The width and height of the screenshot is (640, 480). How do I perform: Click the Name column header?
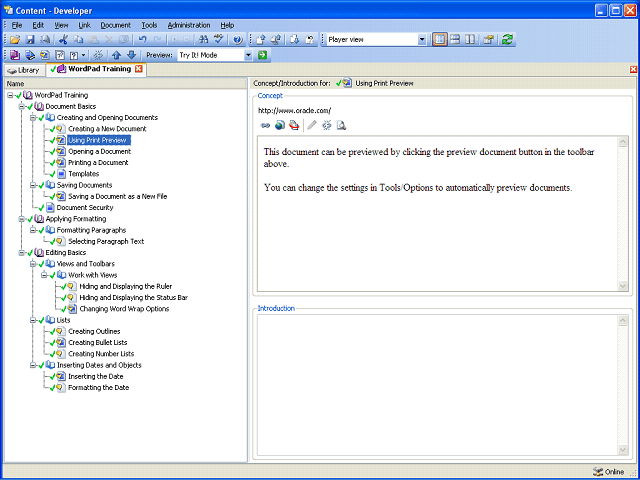tap(126, 84)
